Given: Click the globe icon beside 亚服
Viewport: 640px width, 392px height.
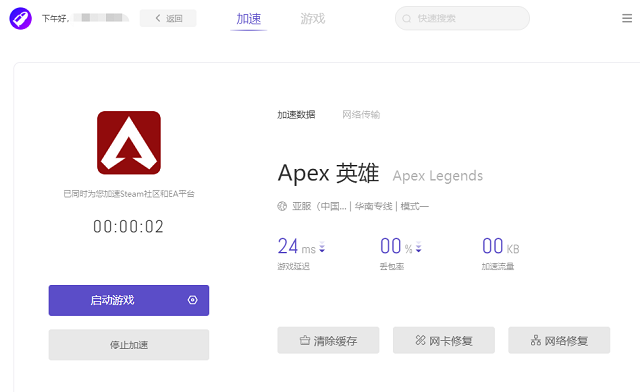Looking at the screenshot, I should [282, 206].
